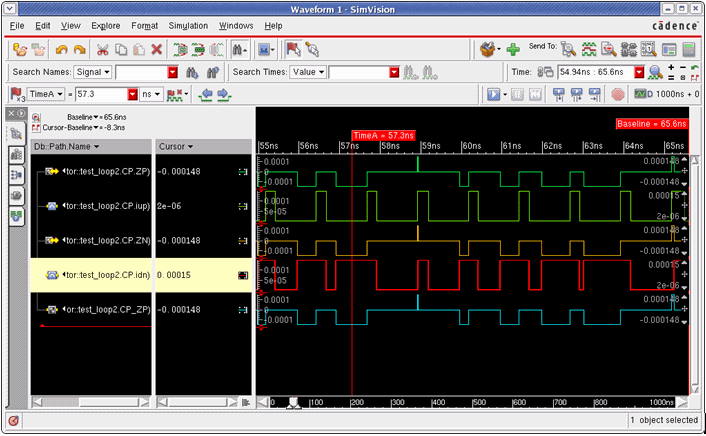706x436 pixels.
Task: Click the run simulation play icon
Action: pos(493,94)
